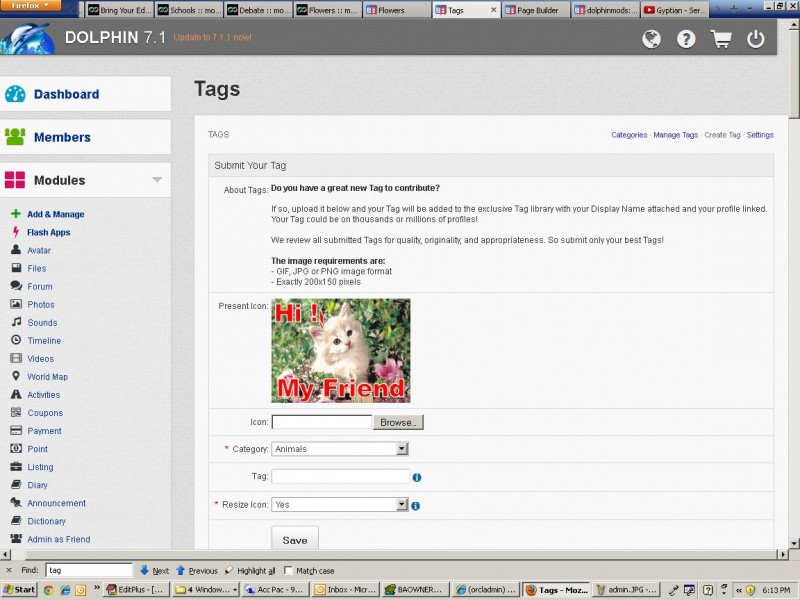
Task: Click the Find bar search field
Action: point(89,570)
